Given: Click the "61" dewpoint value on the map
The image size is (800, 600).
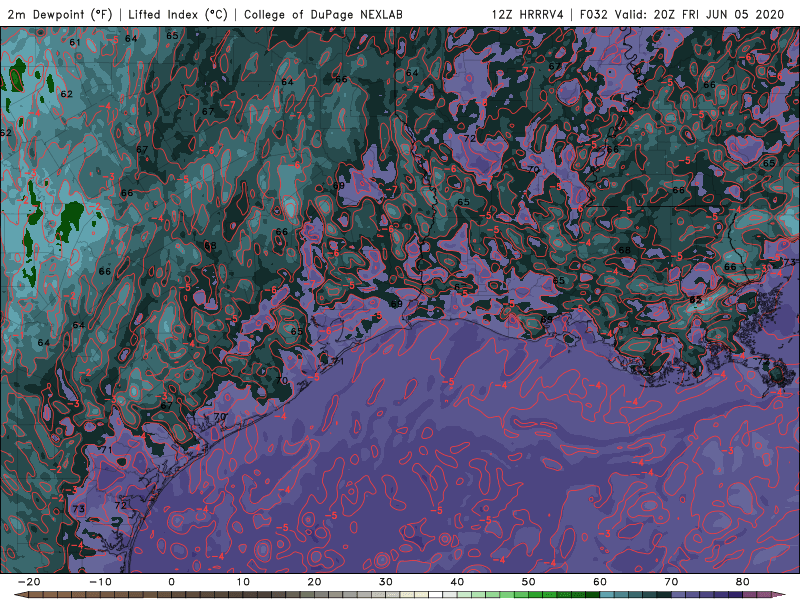Looking at the screenshot, I should [x=75, y=42].
